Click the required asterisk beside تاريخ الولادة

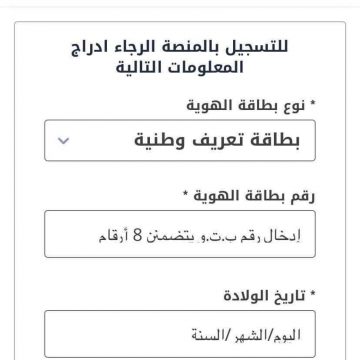pyautogui.click(x=313, y=294)
